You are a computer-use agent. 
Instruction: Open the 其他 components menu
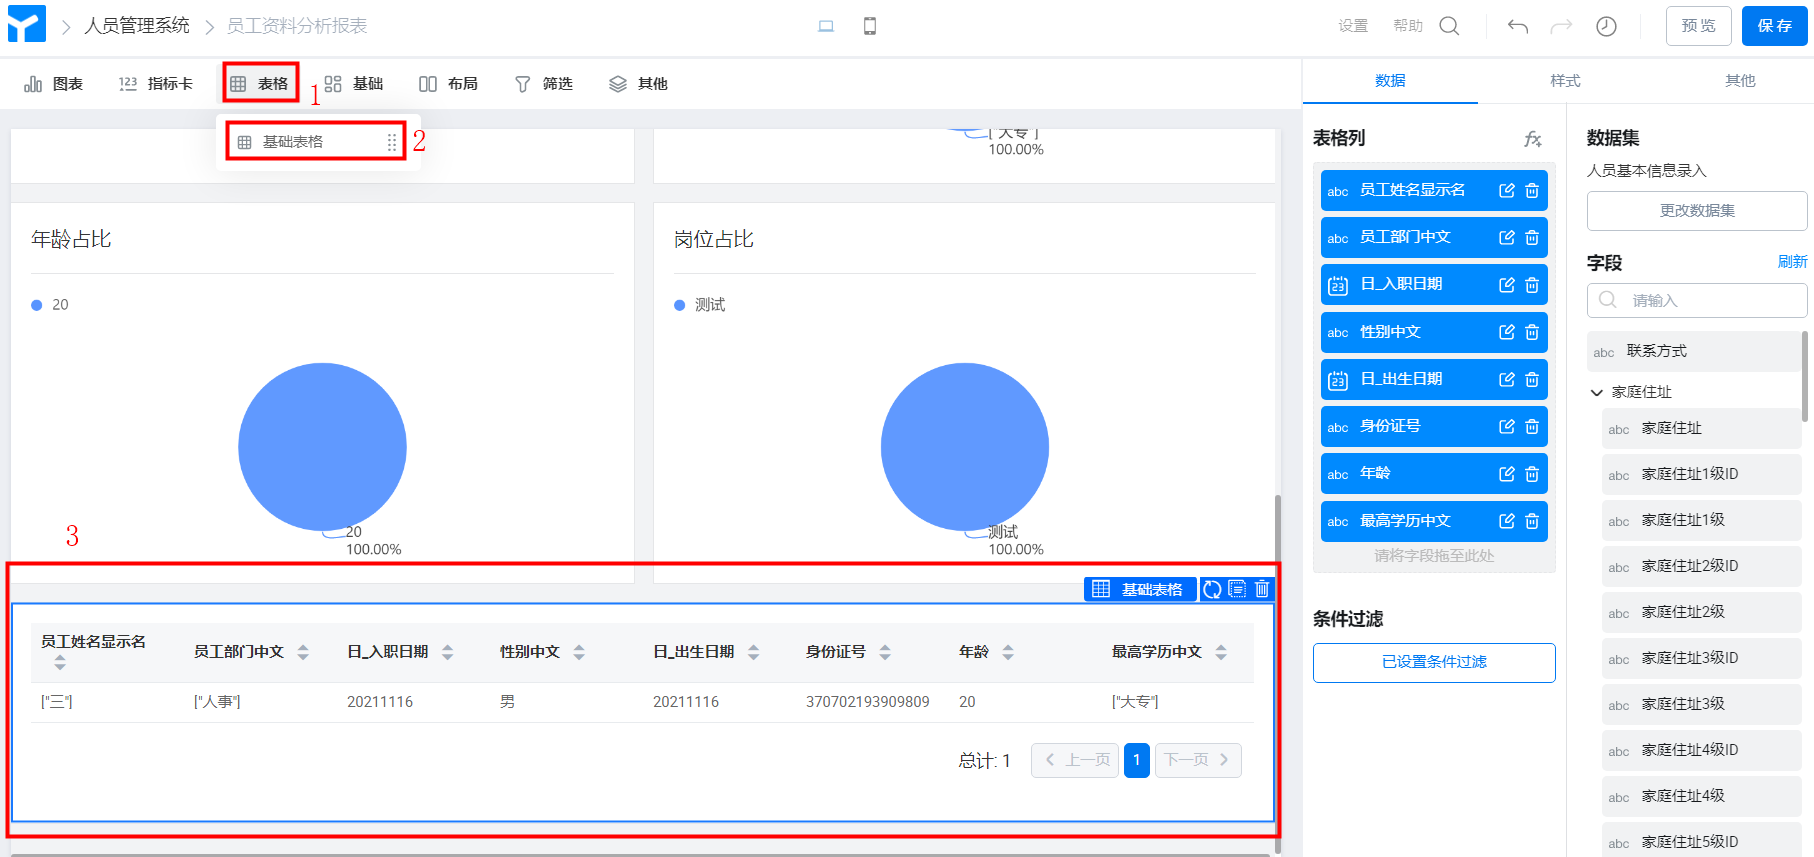[638, 84]
